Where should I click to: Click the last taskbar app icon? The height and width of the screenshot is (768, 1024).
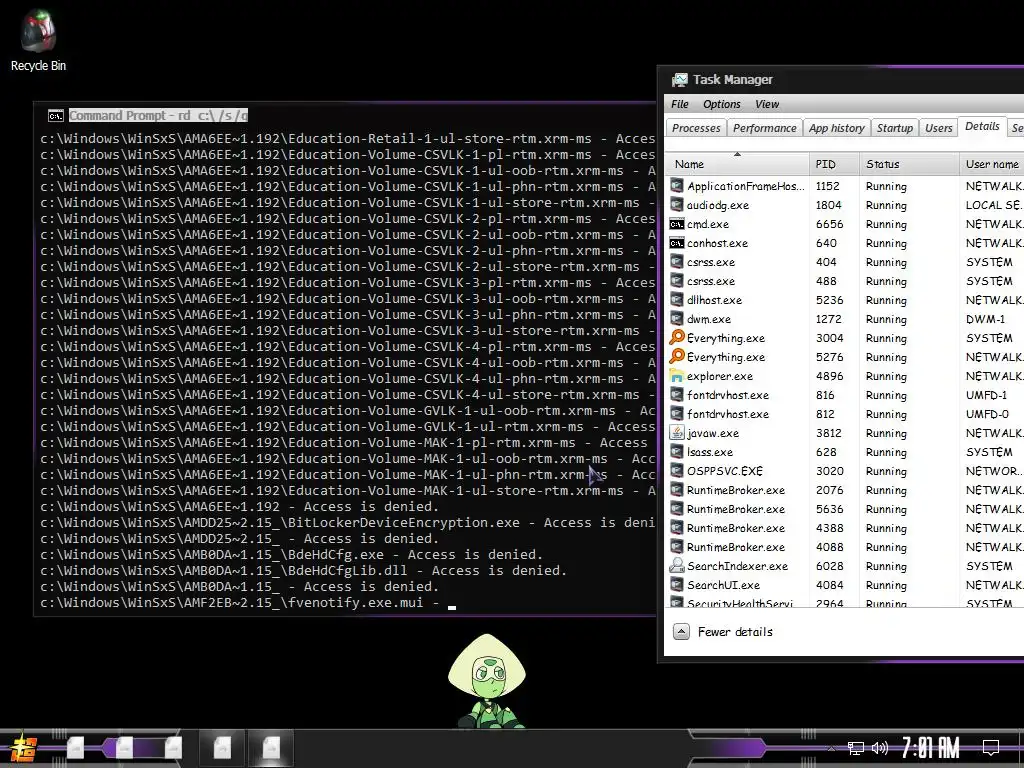point(271,748)
